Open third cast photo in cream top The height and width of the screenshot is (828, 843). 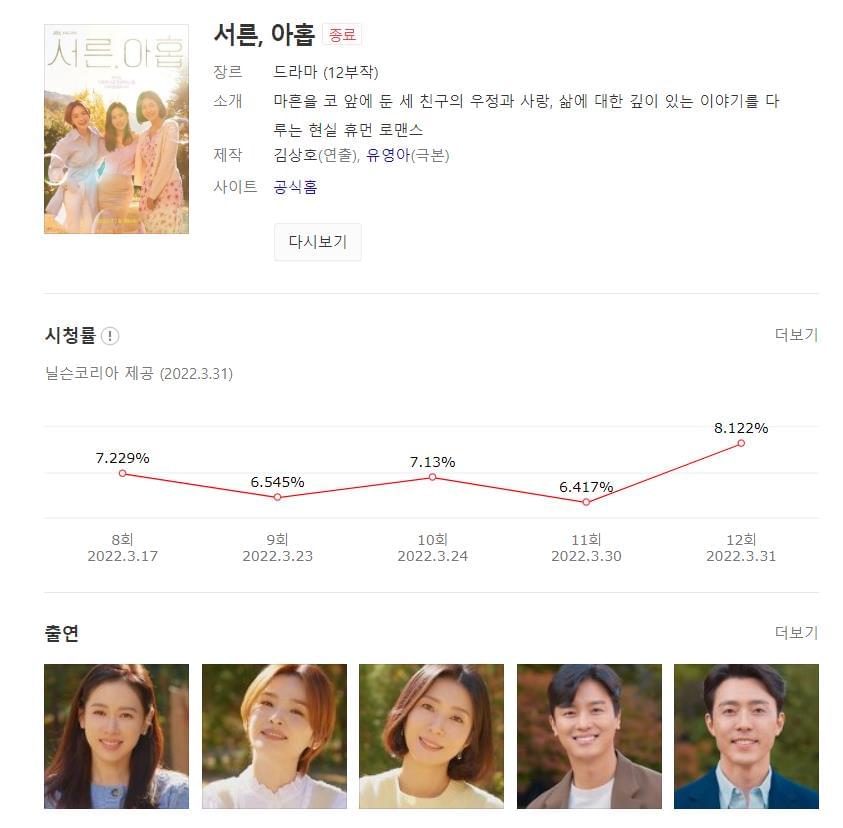point(431,736)
